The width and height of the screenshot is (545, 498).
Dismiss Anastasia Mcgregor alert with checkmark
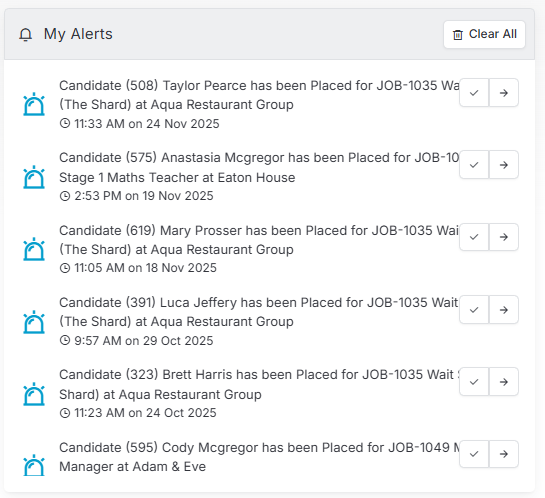[x=474, y=165]
